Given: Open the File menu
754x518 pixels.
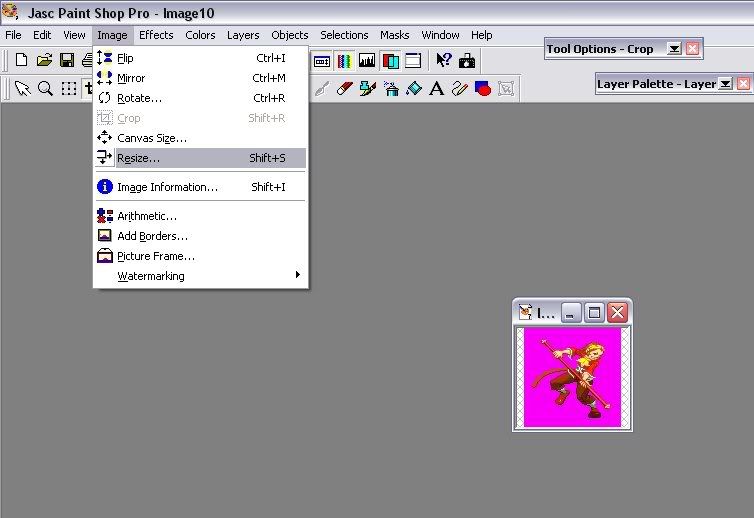Looking at the screenshot, I should click(x=13, y=35).
